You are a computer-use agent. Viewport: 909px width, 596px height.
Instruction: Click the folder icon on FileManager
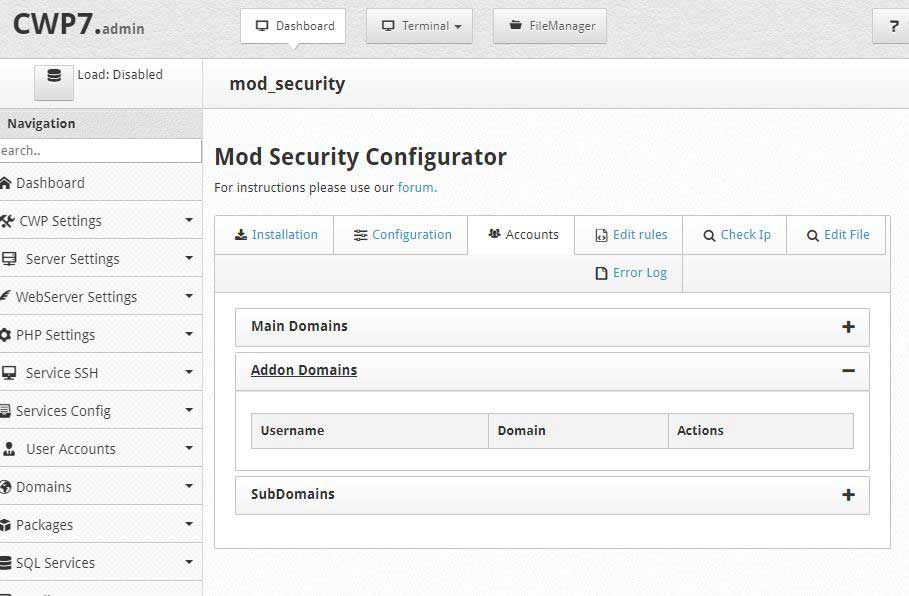(x=515, y=25)
